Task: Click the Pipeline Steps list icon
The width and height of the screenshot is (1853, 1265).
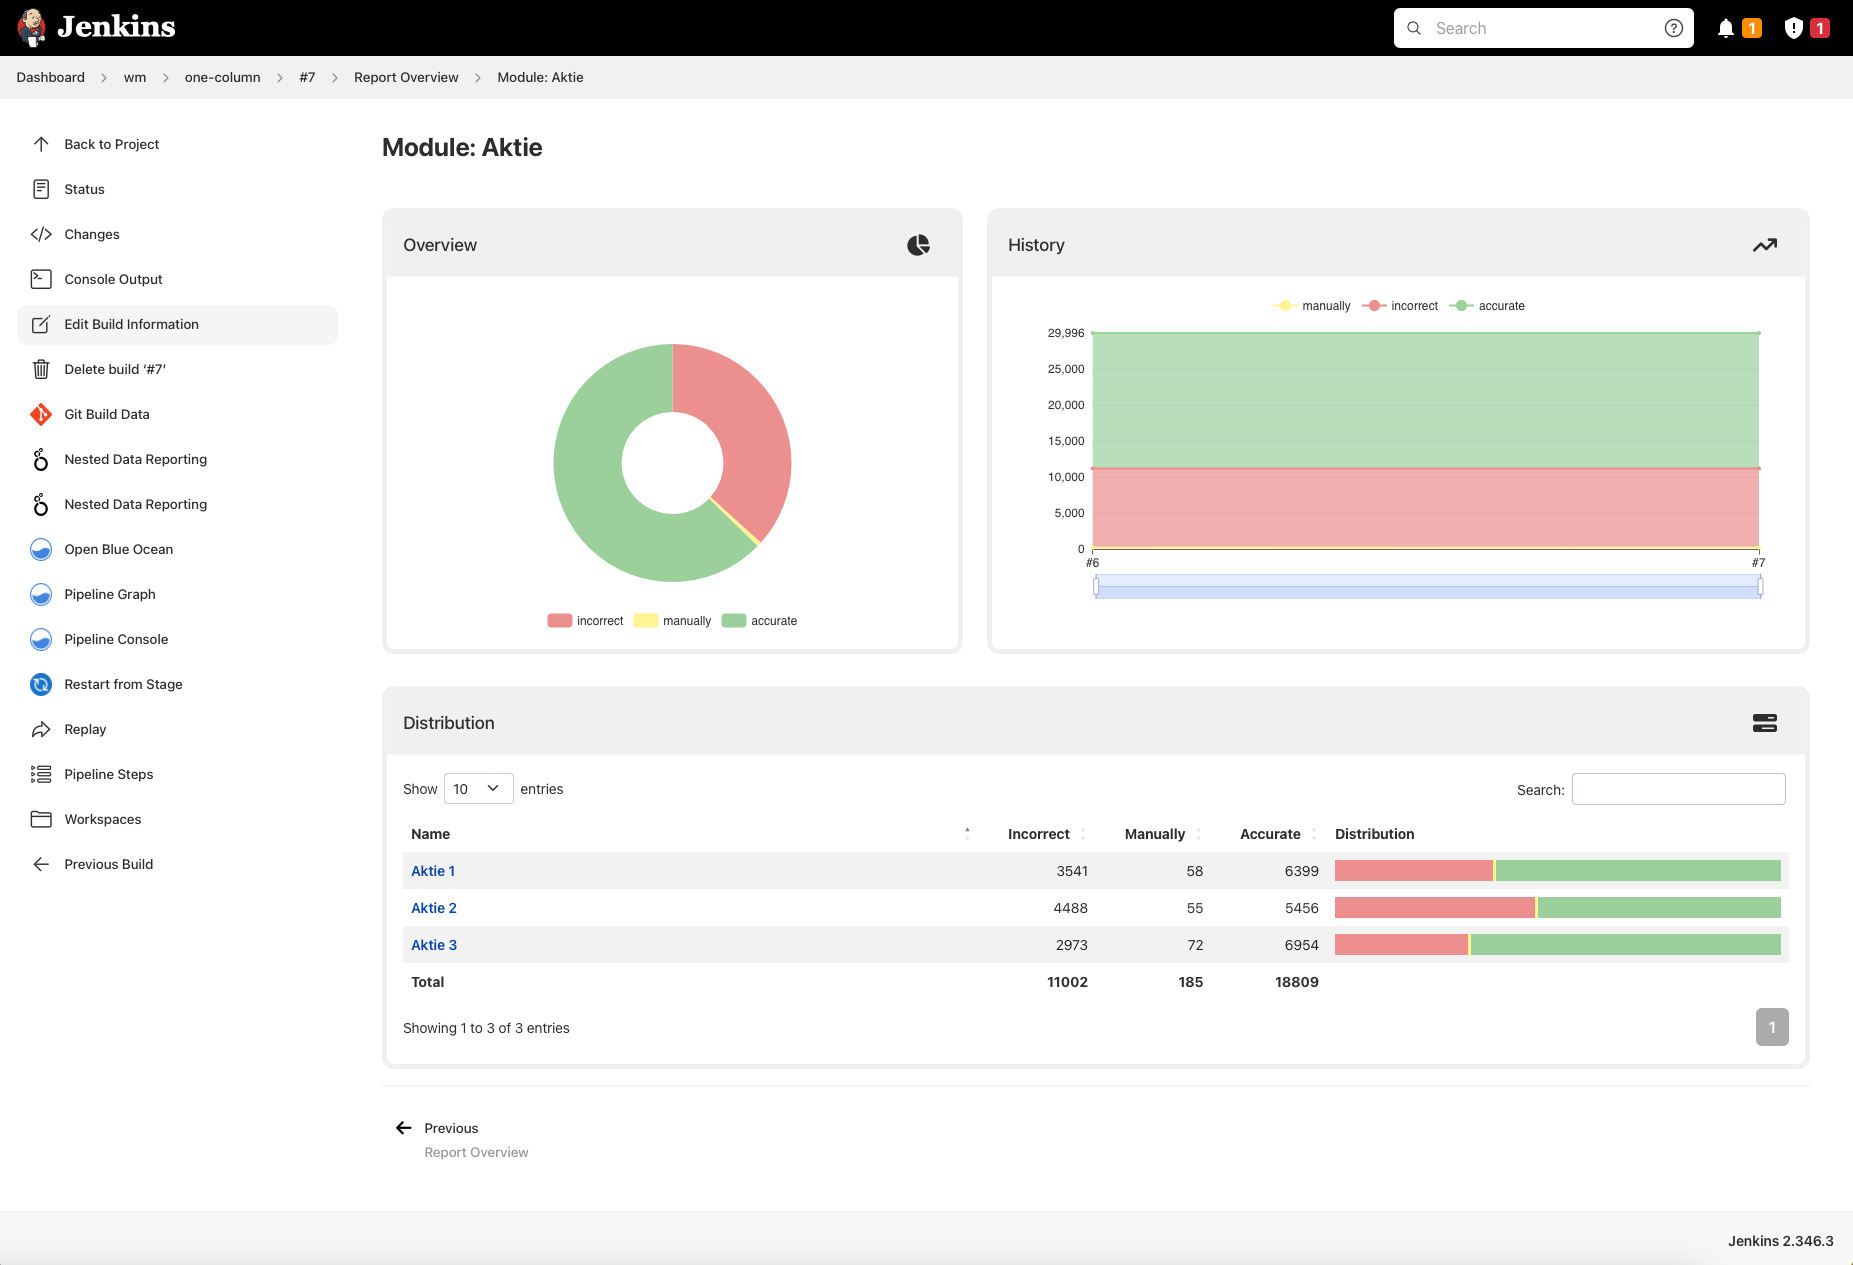Action: [41, 774]
